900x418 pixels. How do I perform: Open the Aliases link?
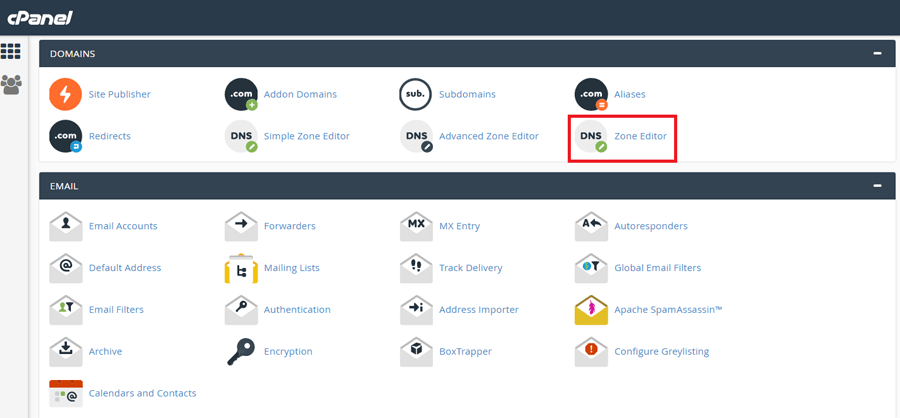[630, 94]
